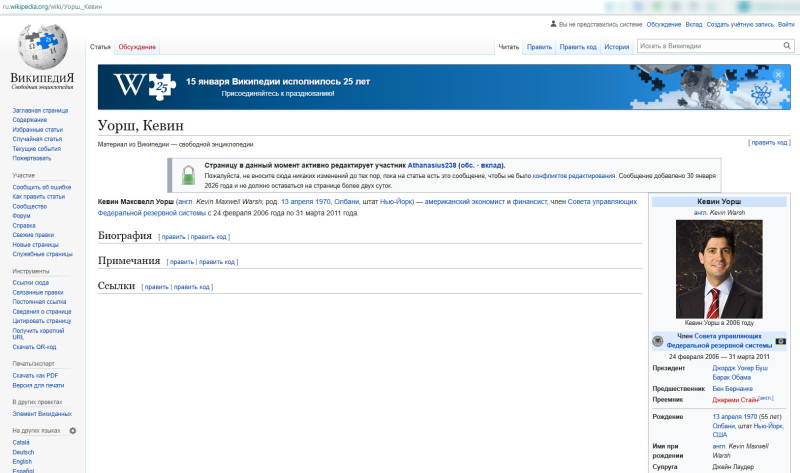800x473 pixels.
Task: Close the 25th anniversary banner
Action: pyautogui.click(x=778, y=75)
